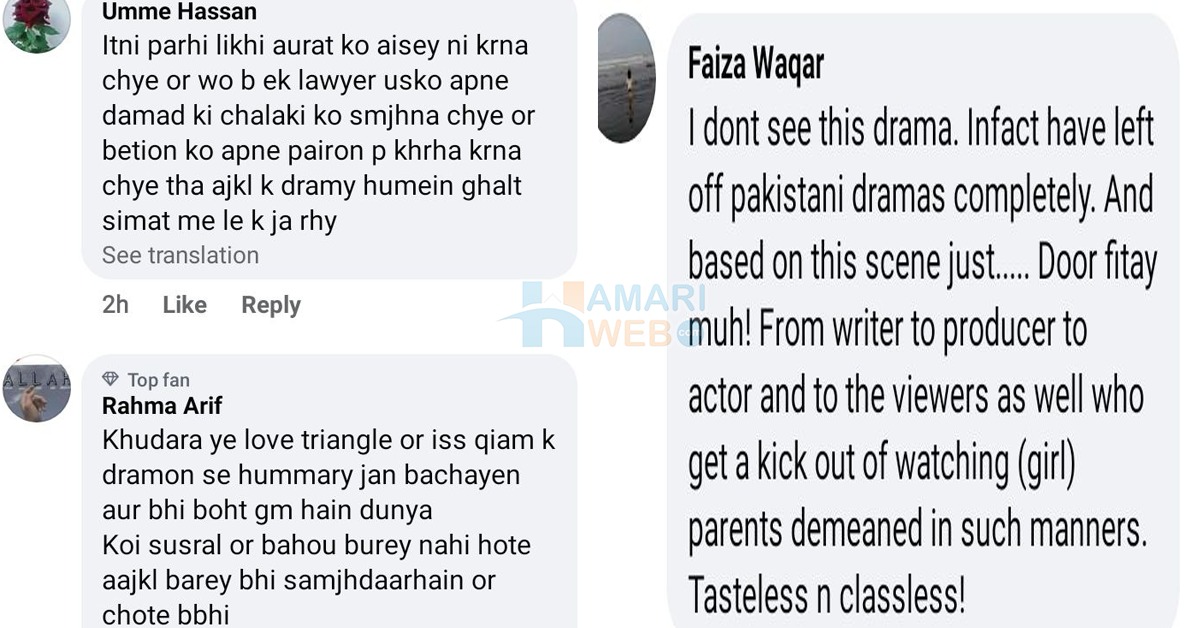Click the 'Tasteless n classless!' line
This screenshot has height=628, width=1200.
pos(827,597)
